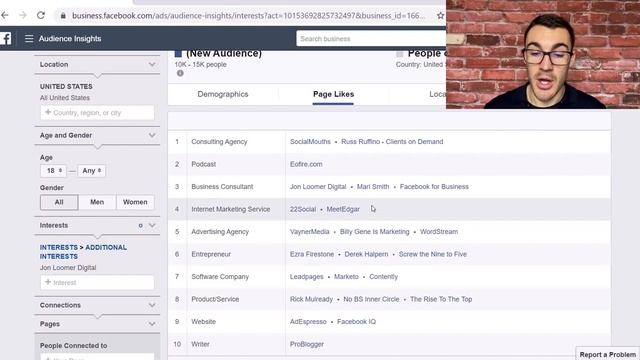Switch to the Page Likes tab

333,94
